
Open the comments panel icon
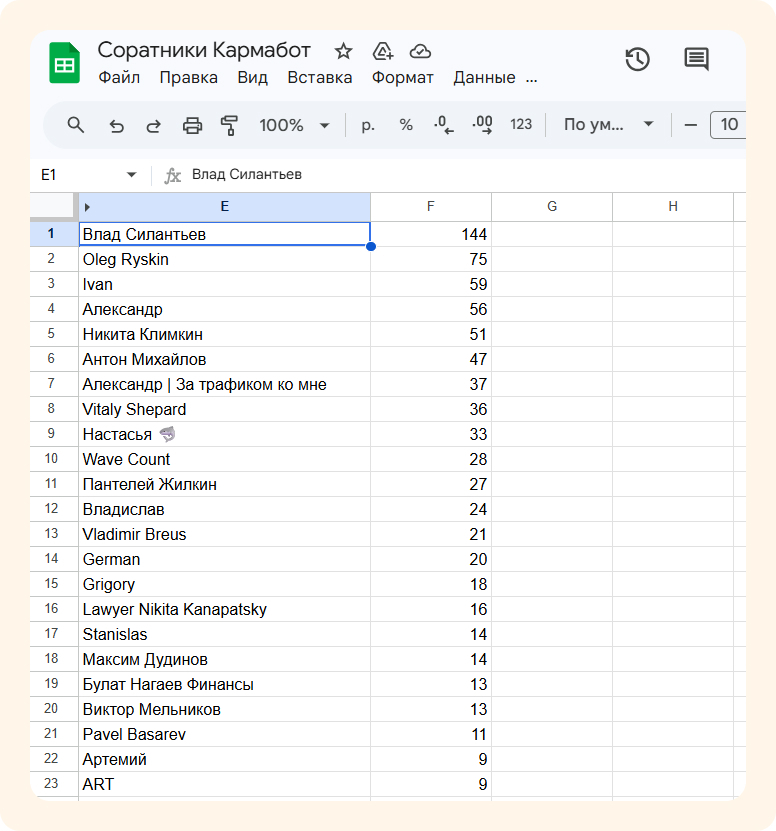coord(696,59)
